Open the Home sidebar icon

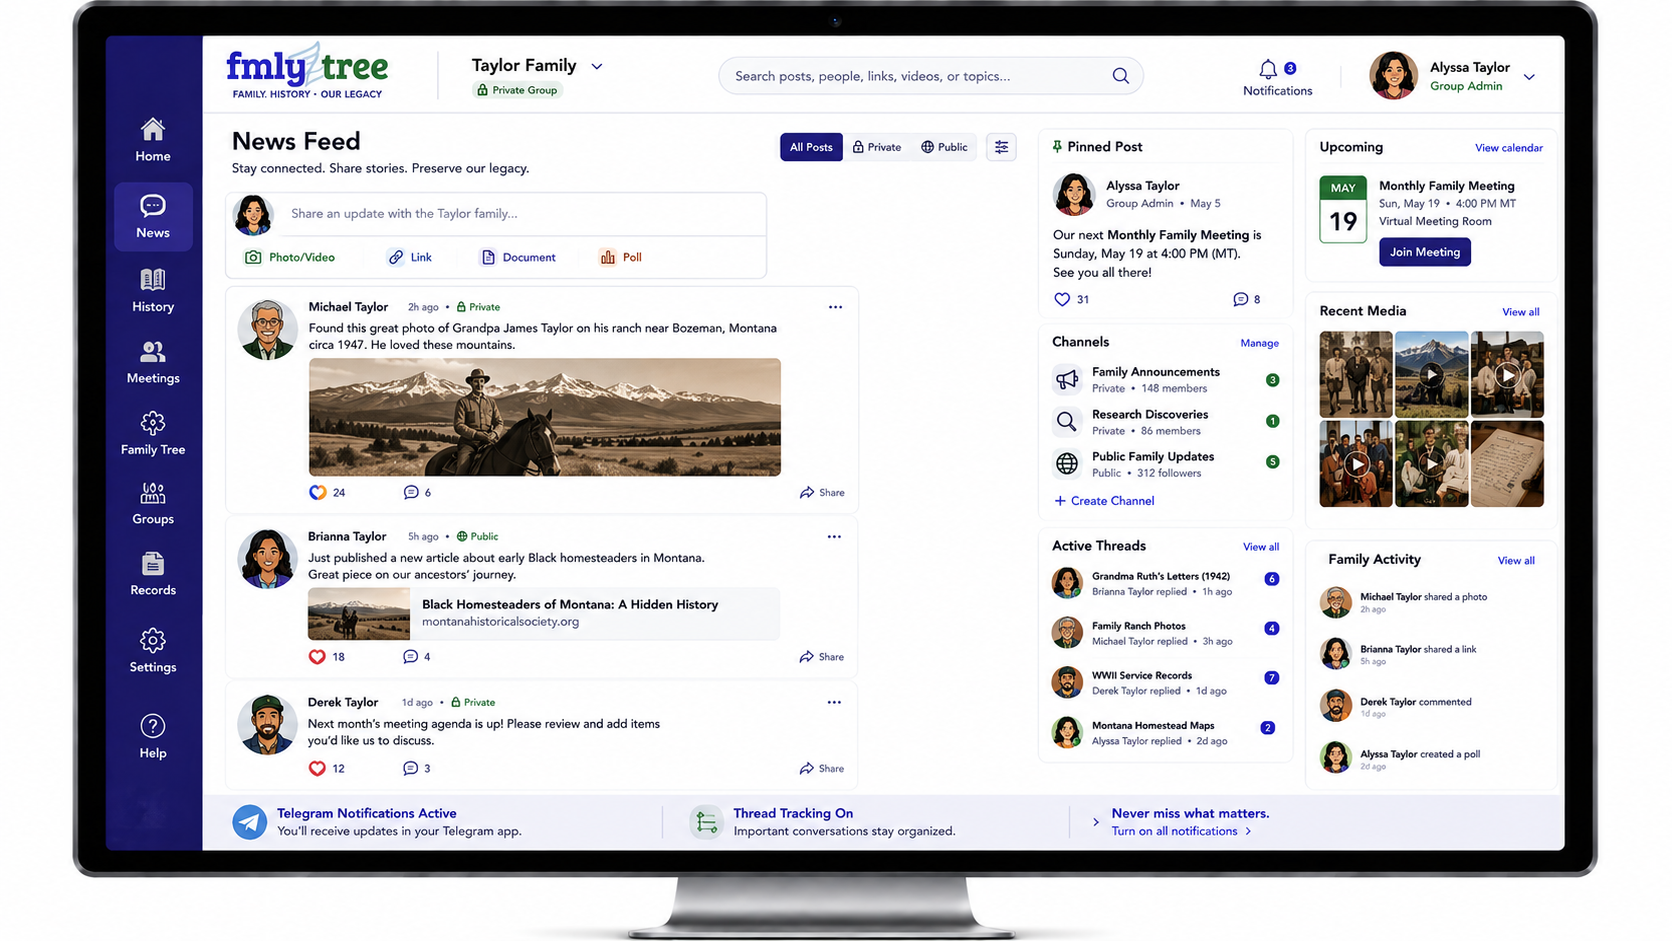(153, 130)
